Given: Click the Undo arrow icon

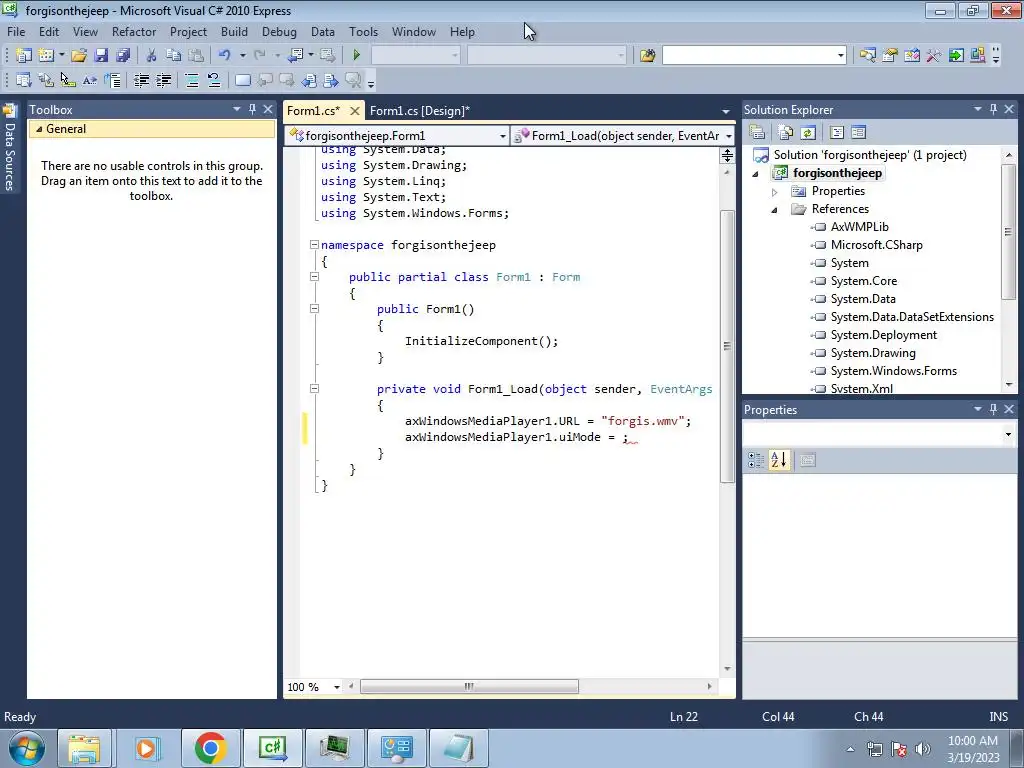Looking at the screenshot, I should point(224,56).
